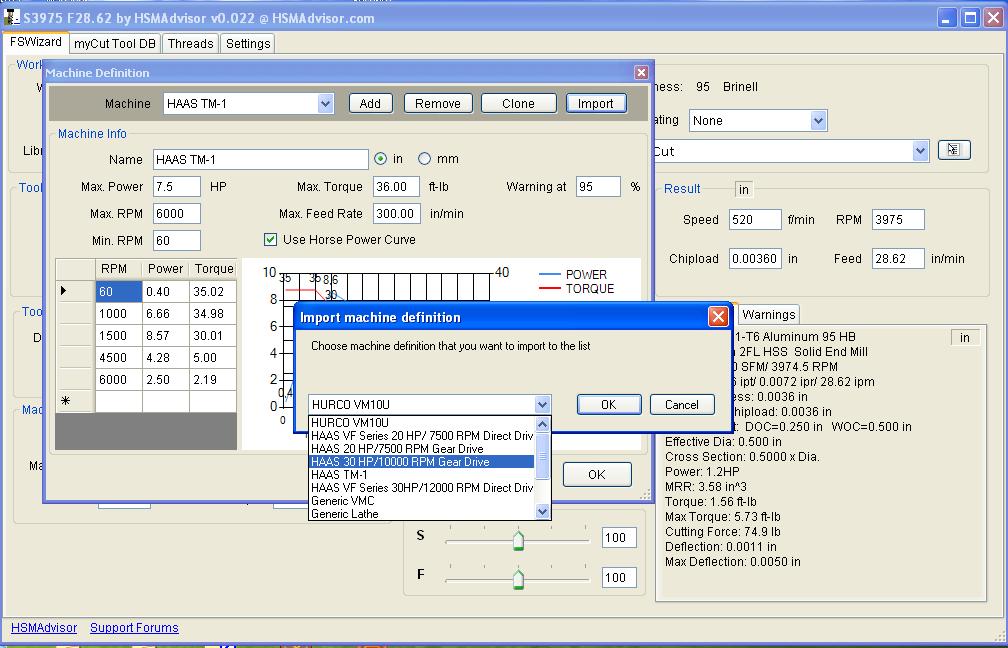The height and width of the screenshot is (648, 1008).
Task: Select the inches unit radio button
Action: pos(380,159)
